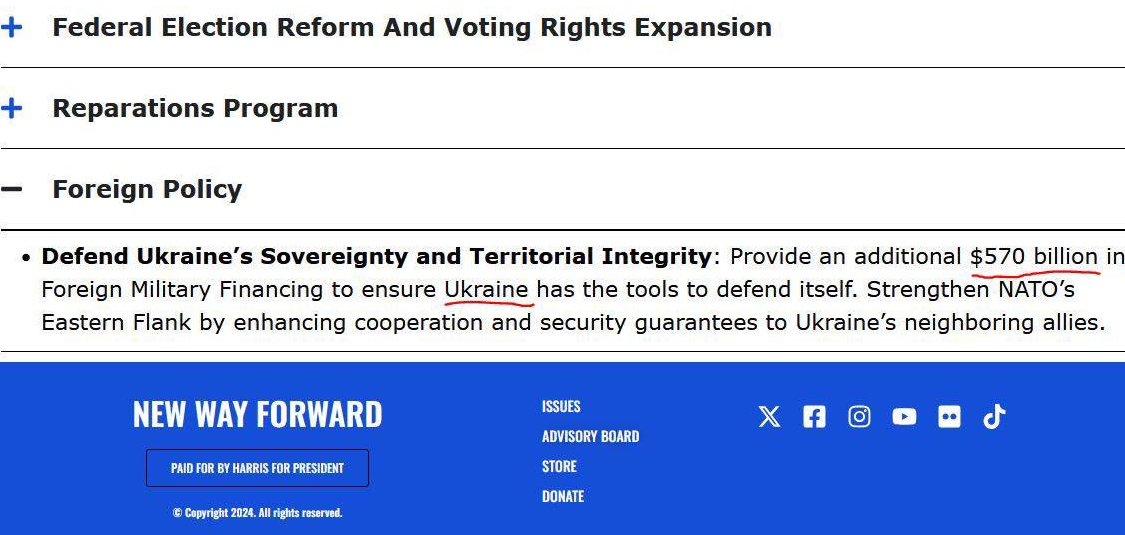
Task: Open the TikTok icon link
Action: pyautogui.click(x=993, y=417)
